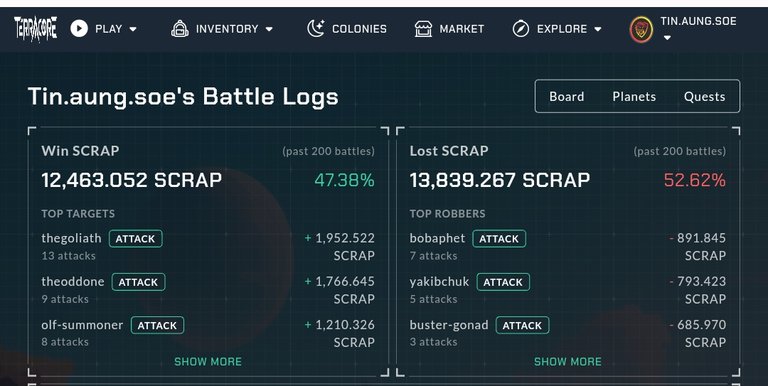
Task: Expand the Inventory dropdown arrow
Action: coord(269,29)
